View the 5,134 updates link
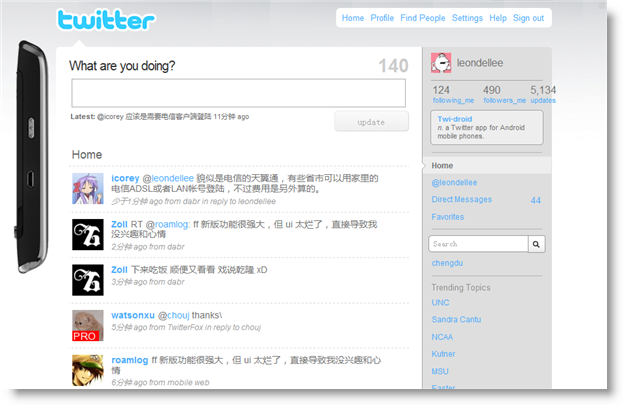Screen dimensions: 623x405 [543, 95]
